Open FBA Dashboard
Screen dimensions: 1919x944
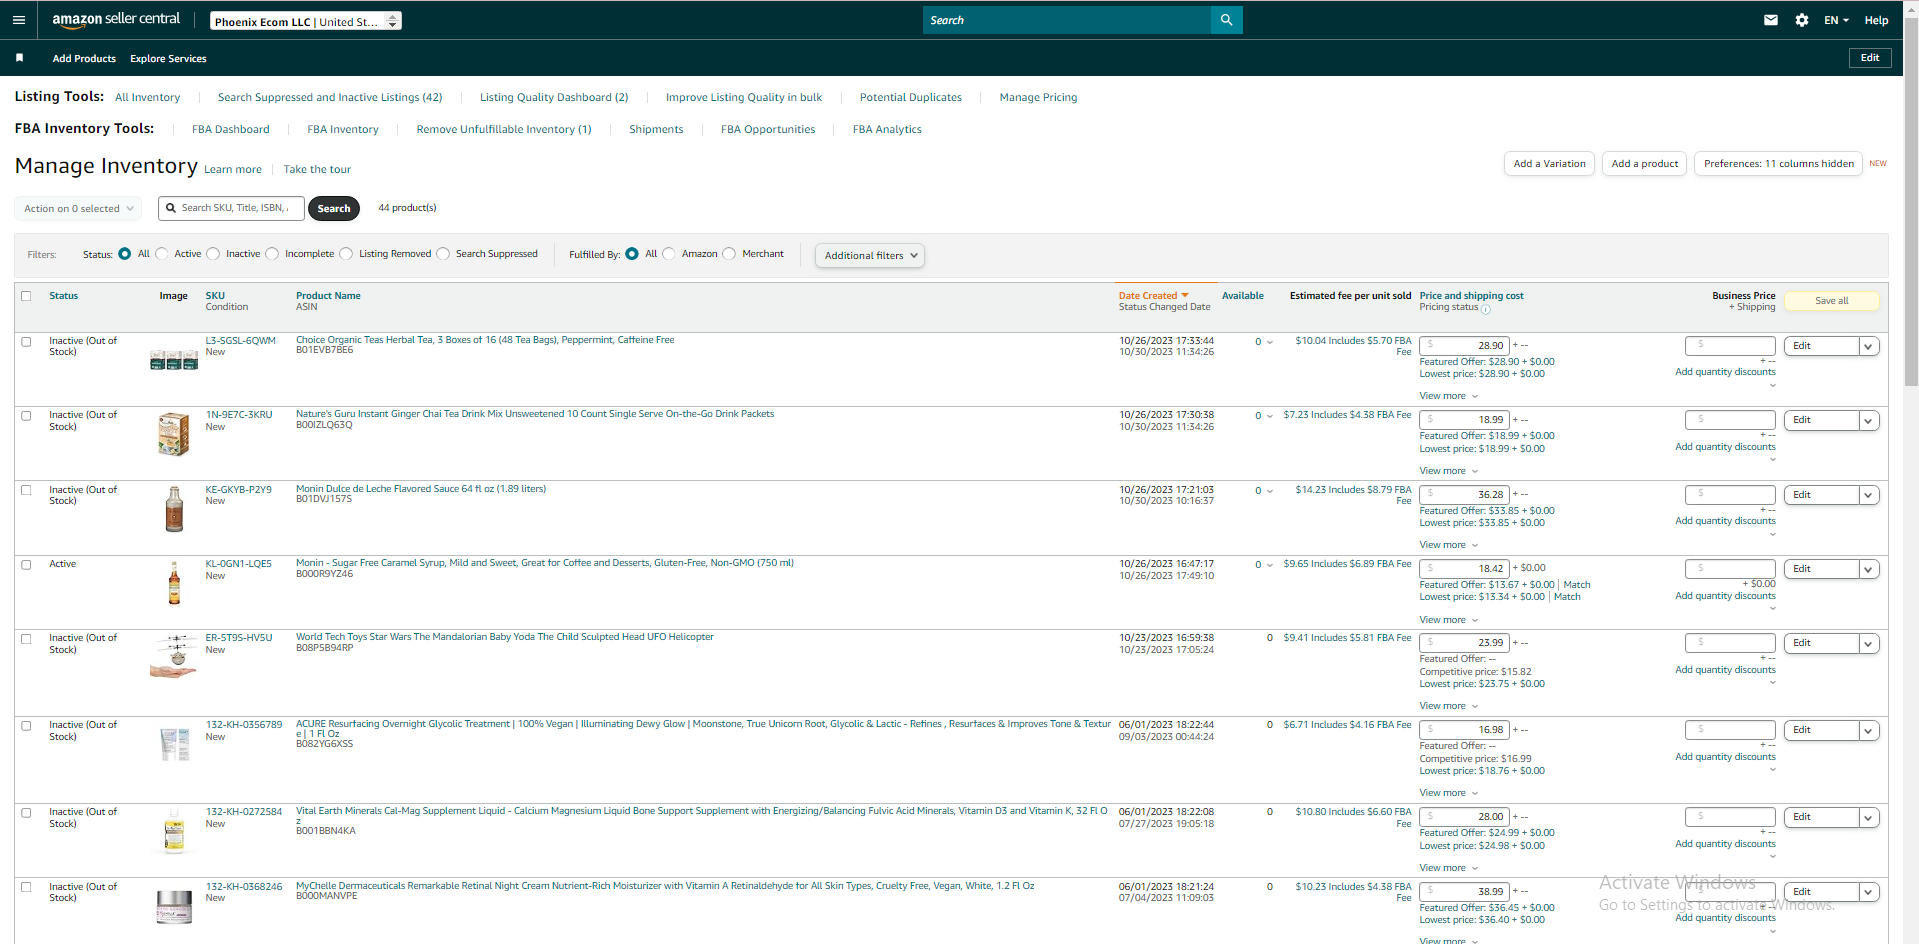click(231, 130)
